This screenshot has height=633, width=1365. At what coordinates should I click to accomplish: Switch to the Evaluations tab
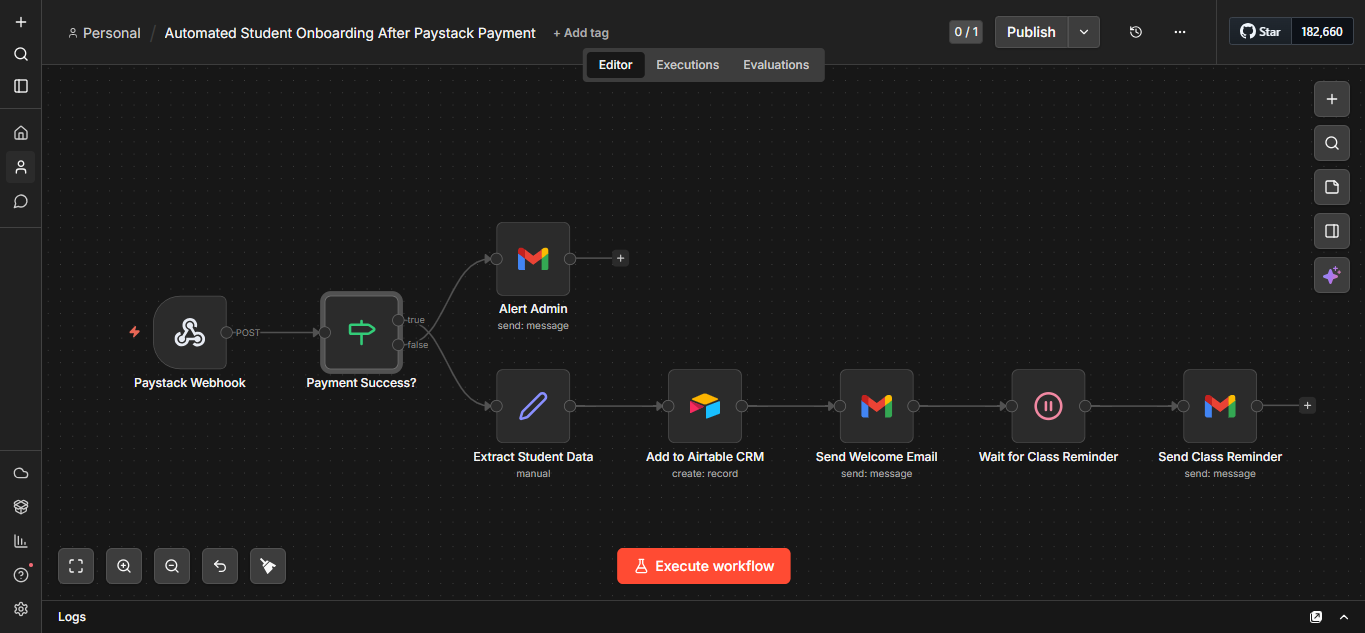776,65
